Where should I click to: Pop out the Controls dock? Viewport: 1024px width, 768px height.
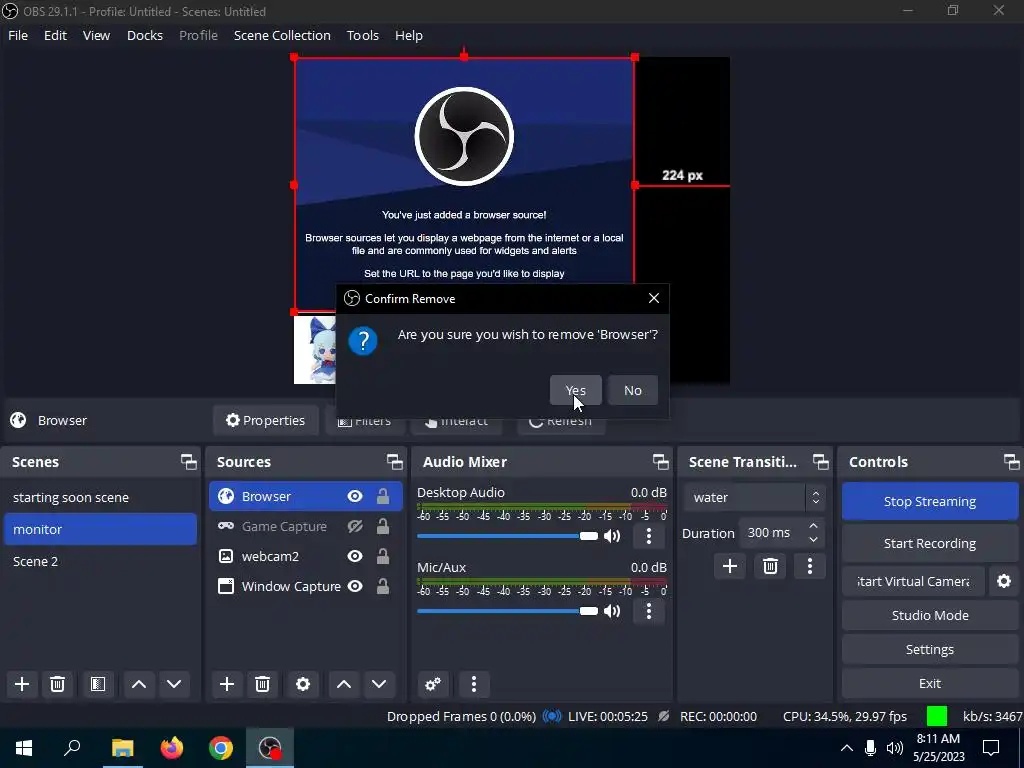point(1012,462)
